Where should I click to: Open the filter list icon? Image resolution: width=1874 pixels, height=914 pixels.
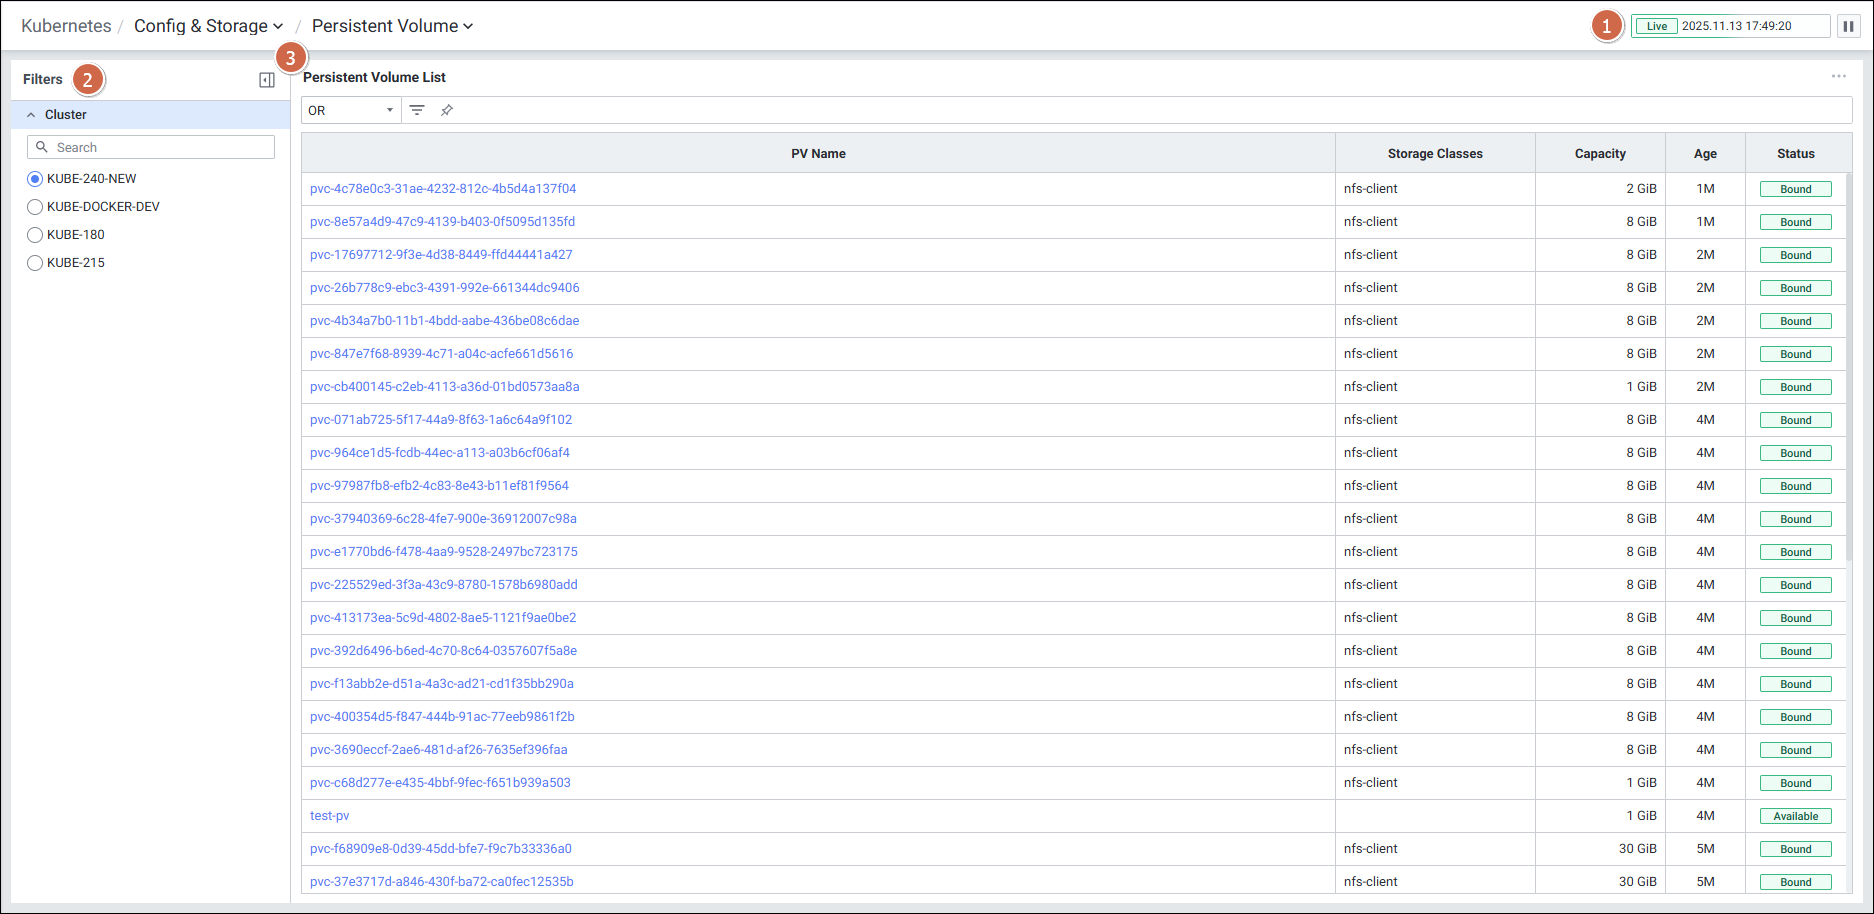coord(417,110)
